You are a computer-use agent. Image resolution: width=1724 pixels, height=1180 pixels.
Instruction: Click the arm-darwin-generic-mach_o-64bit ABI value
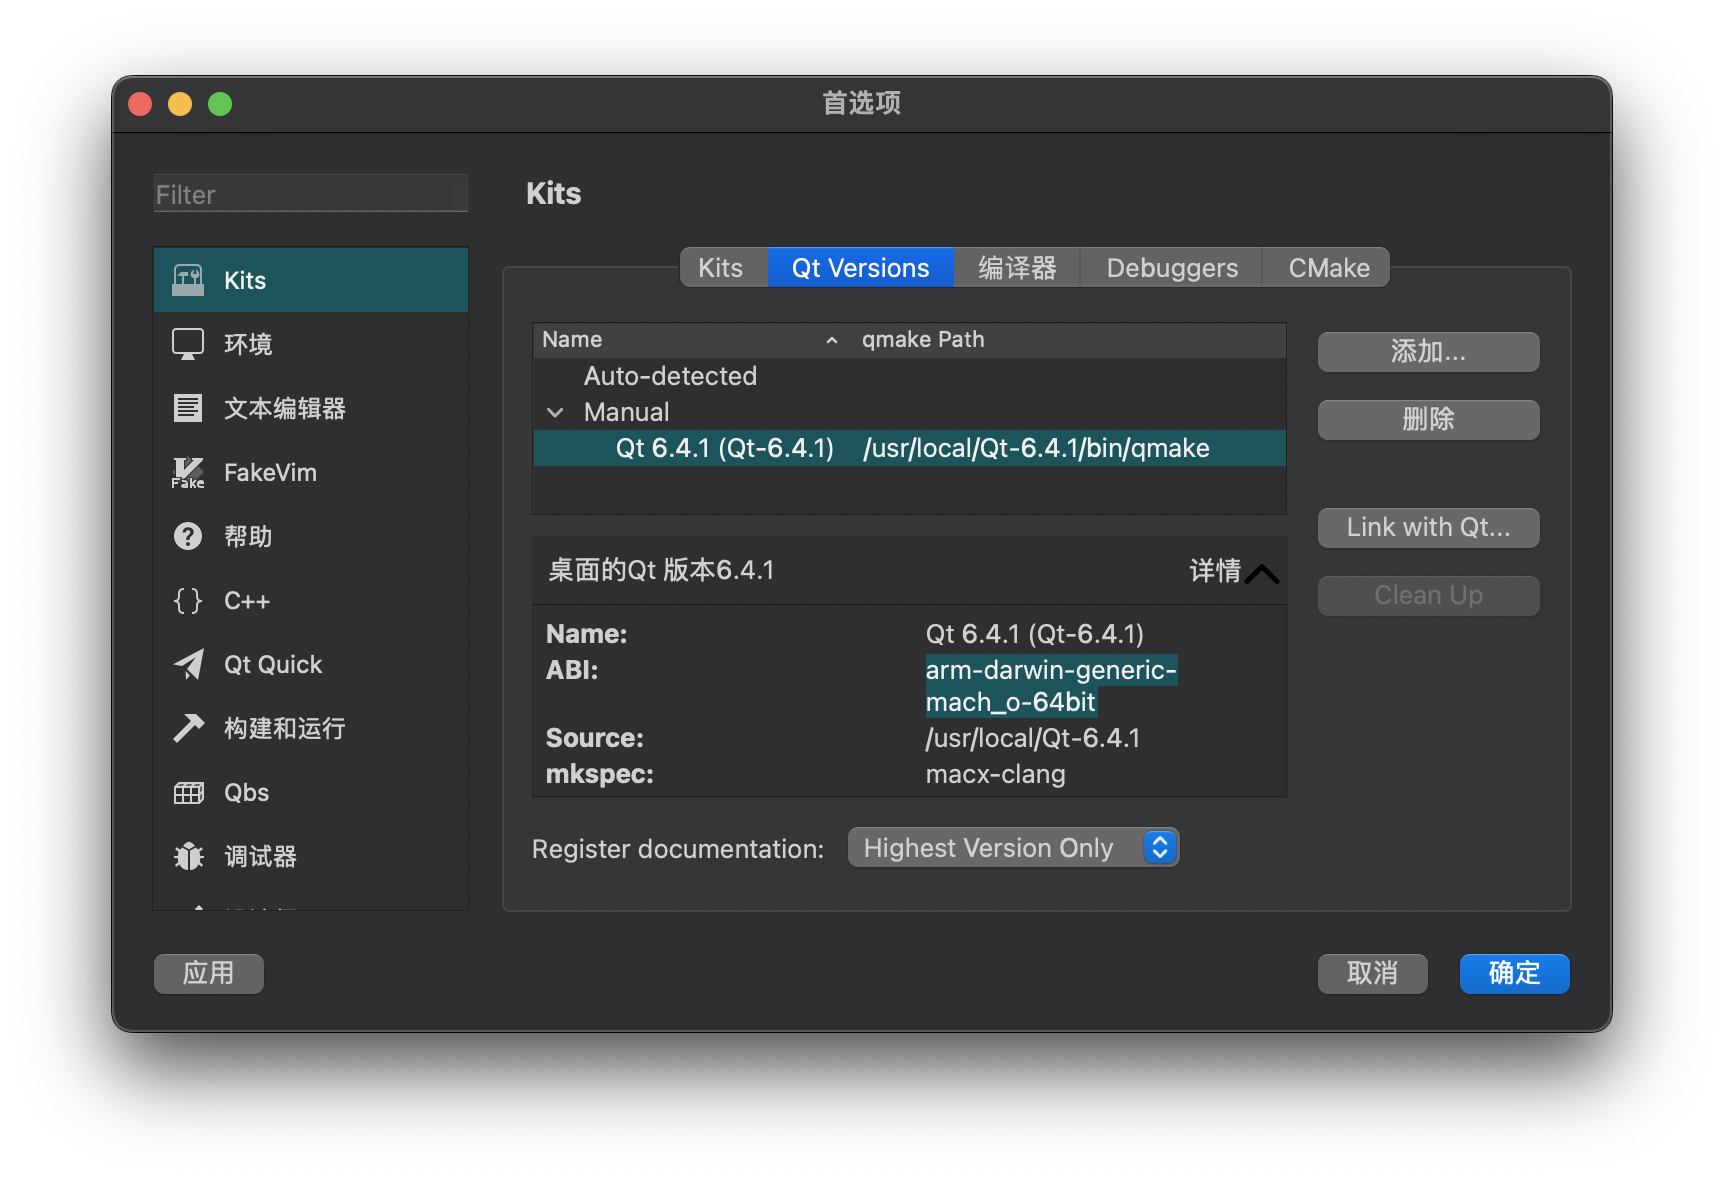tap(1051, 686)
